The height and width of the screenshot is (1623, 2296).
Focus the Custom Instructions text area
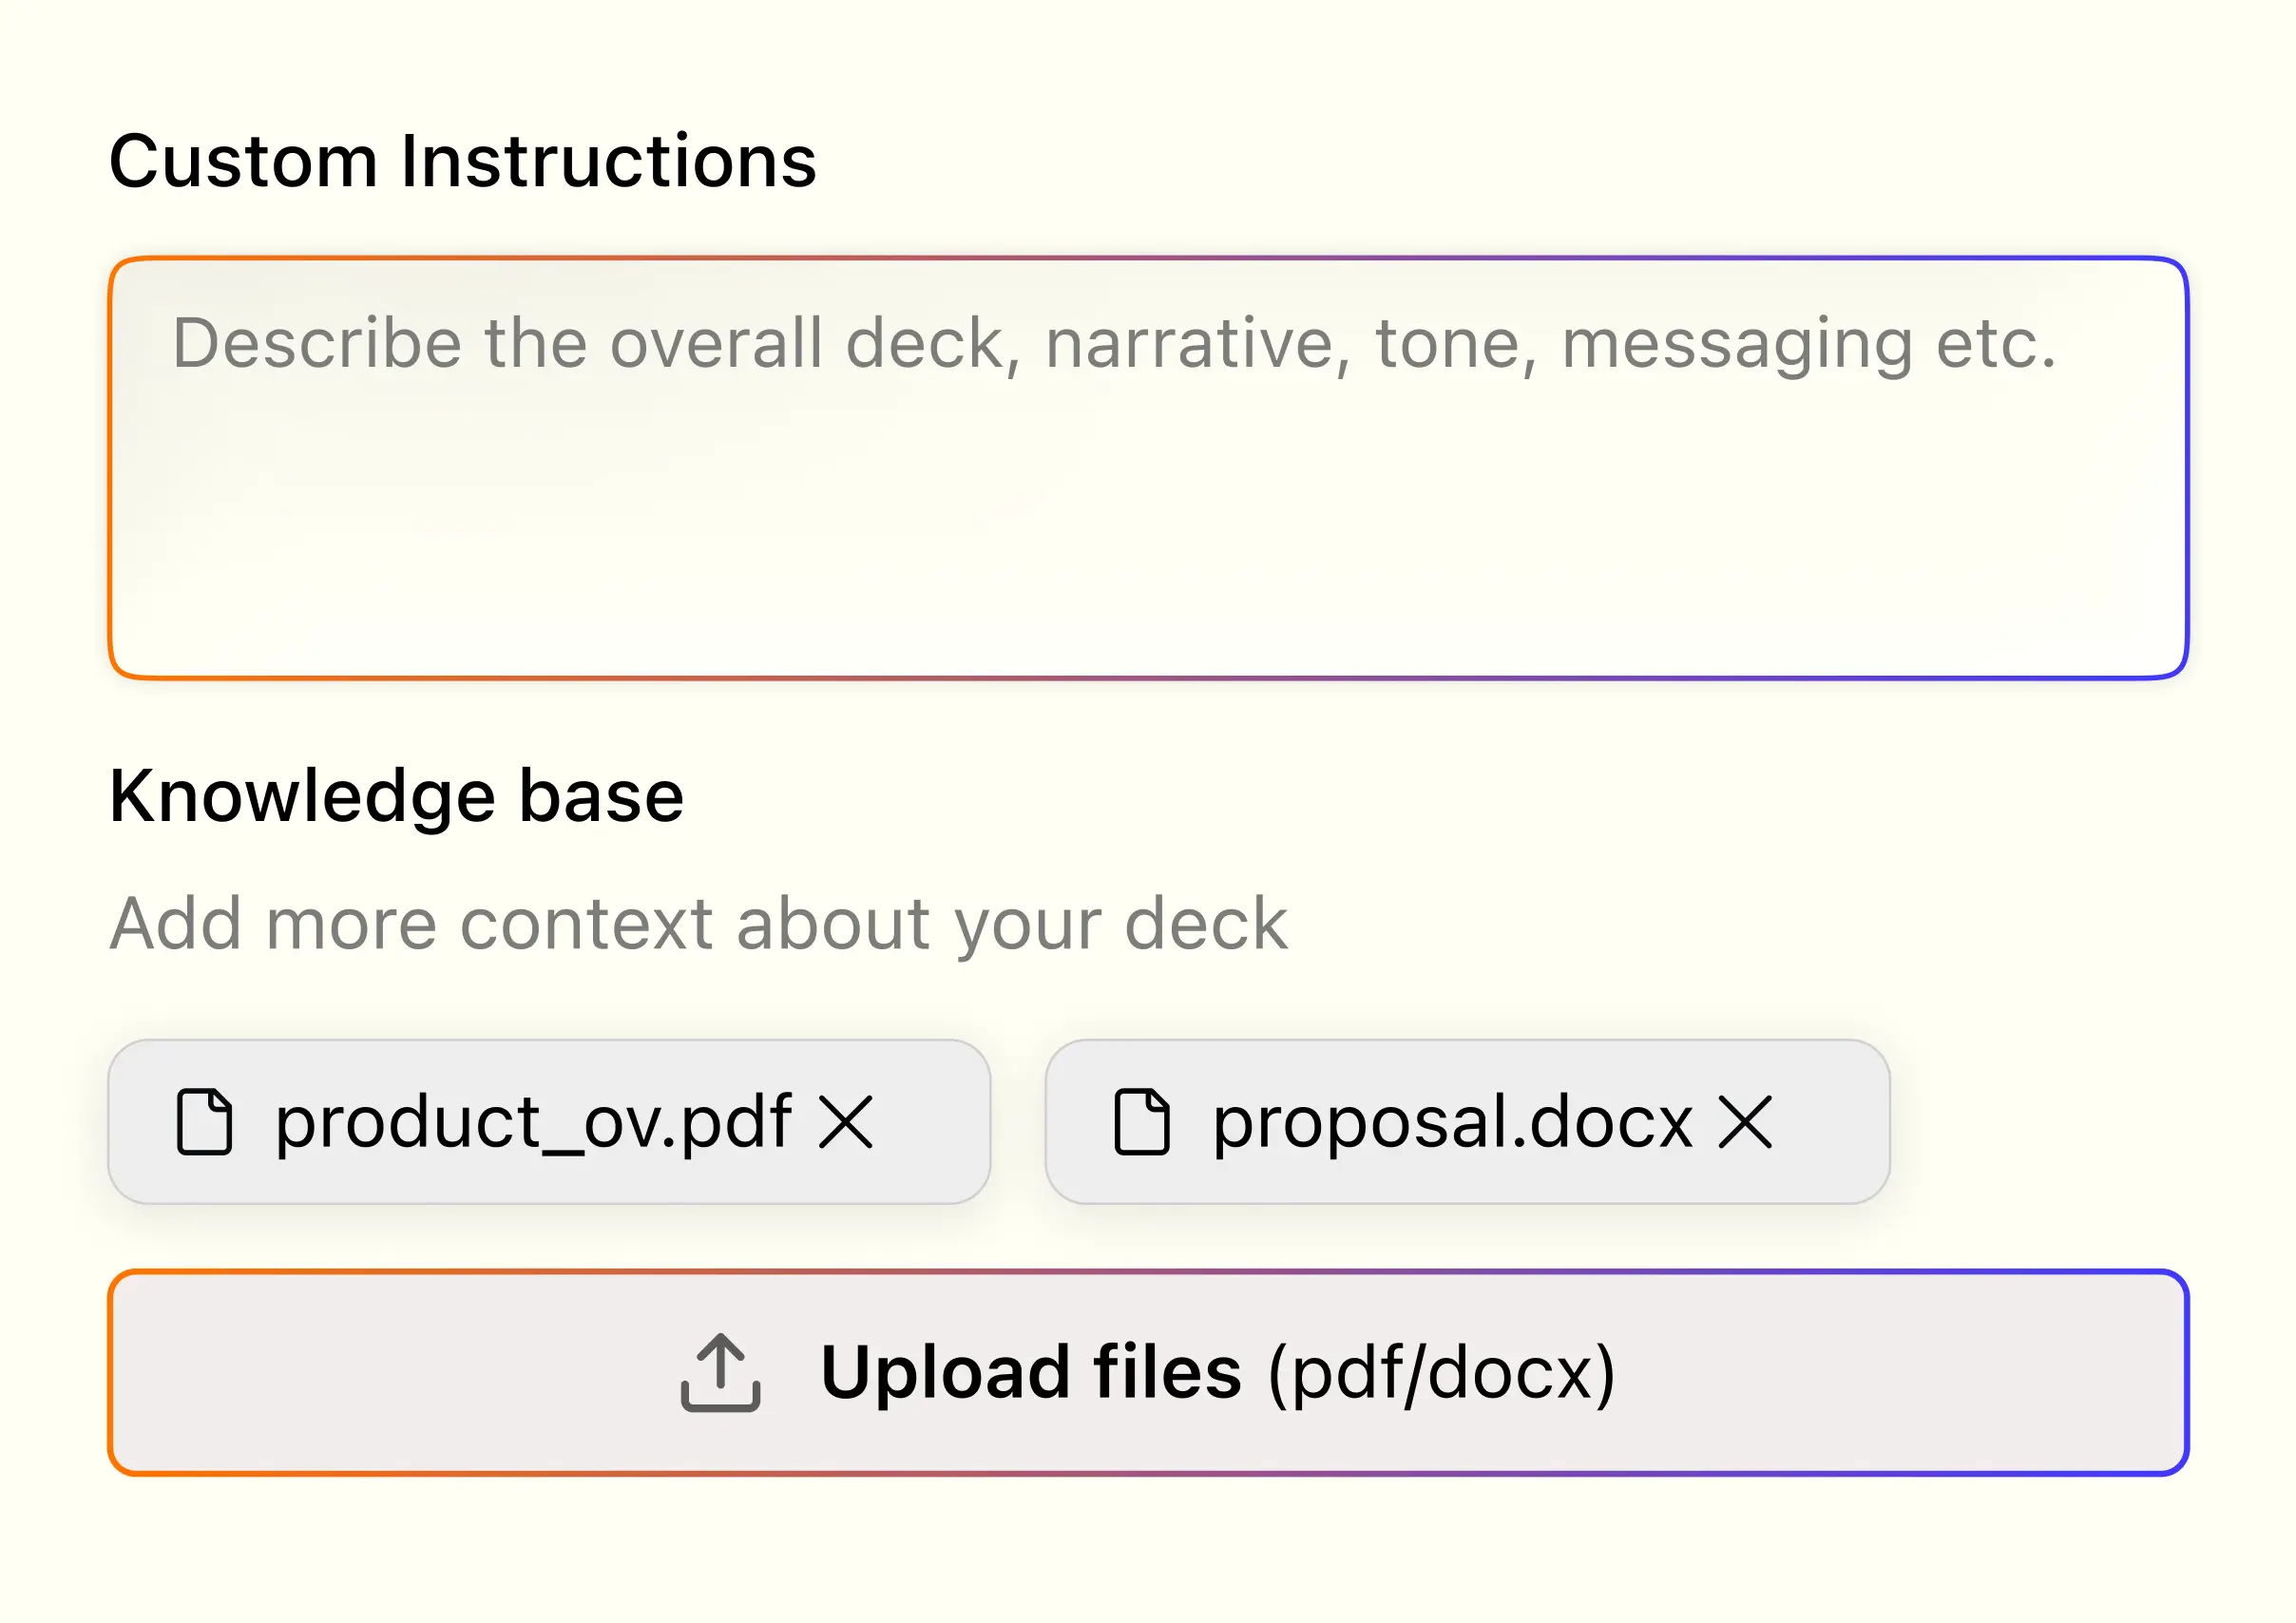[x=1148, y=468]
